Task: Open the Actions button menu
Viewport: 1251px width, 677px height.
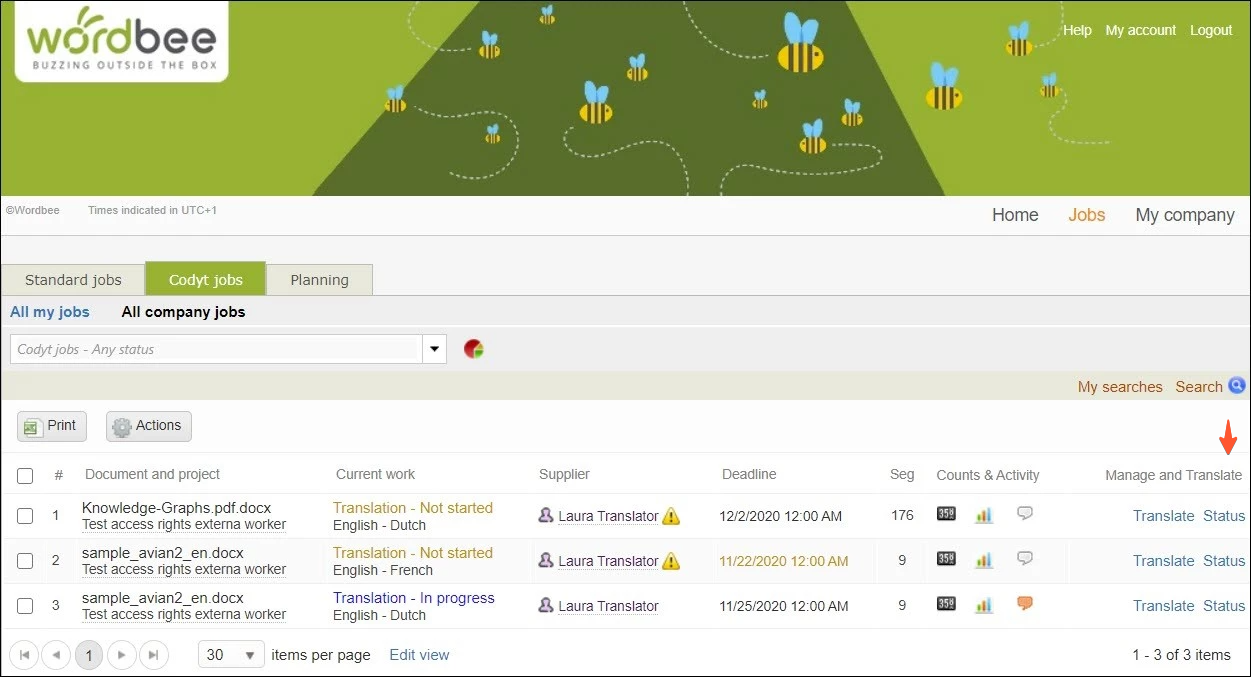Action: point(149,426)
